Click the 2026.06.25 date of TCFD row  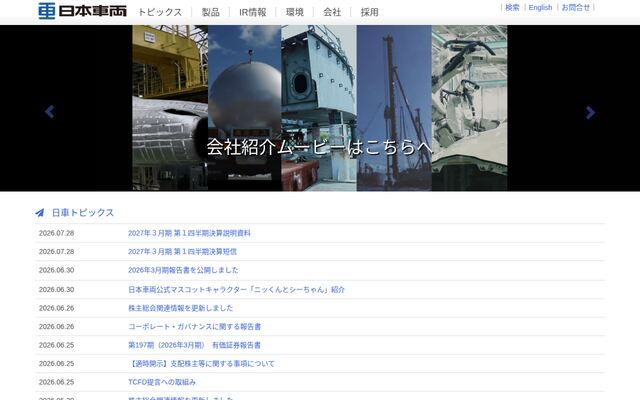(56, 382)
